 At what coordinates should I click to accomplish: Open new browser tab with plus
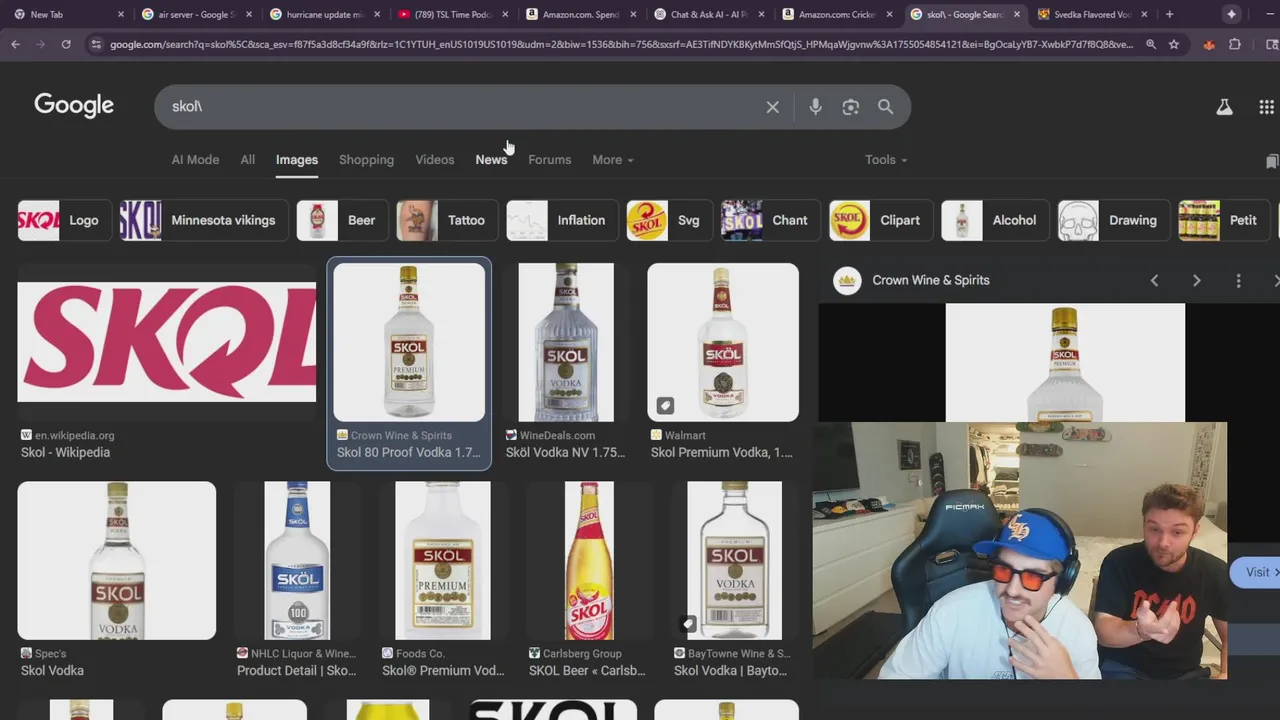(x=1169, y=14)
